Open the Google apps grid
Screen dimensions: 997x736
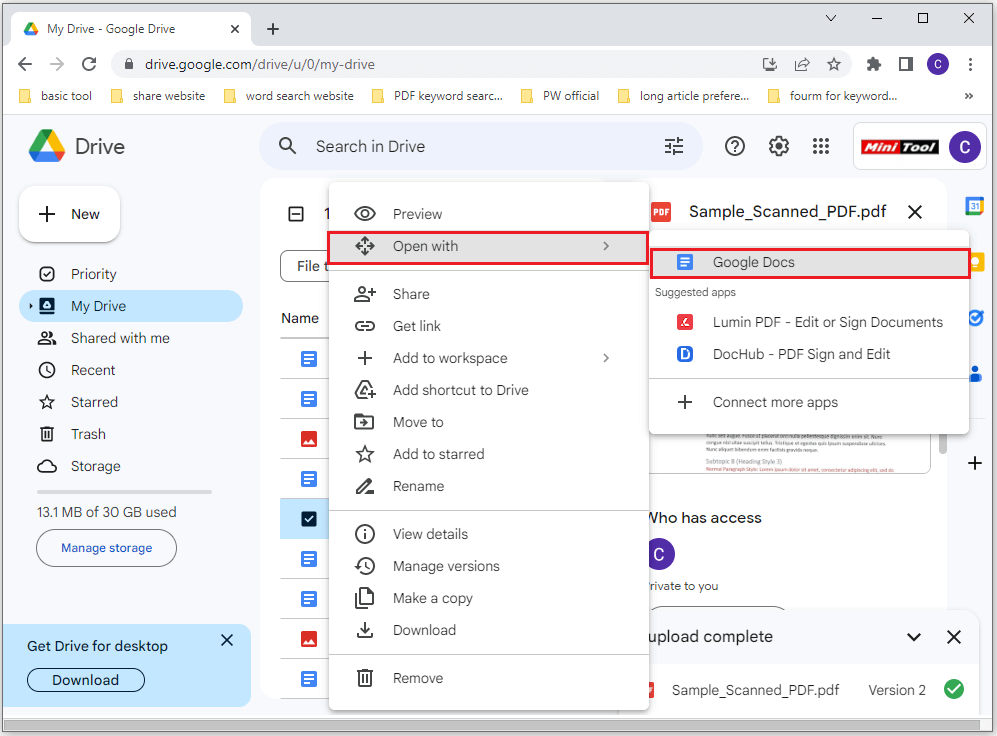click(821, 146)
